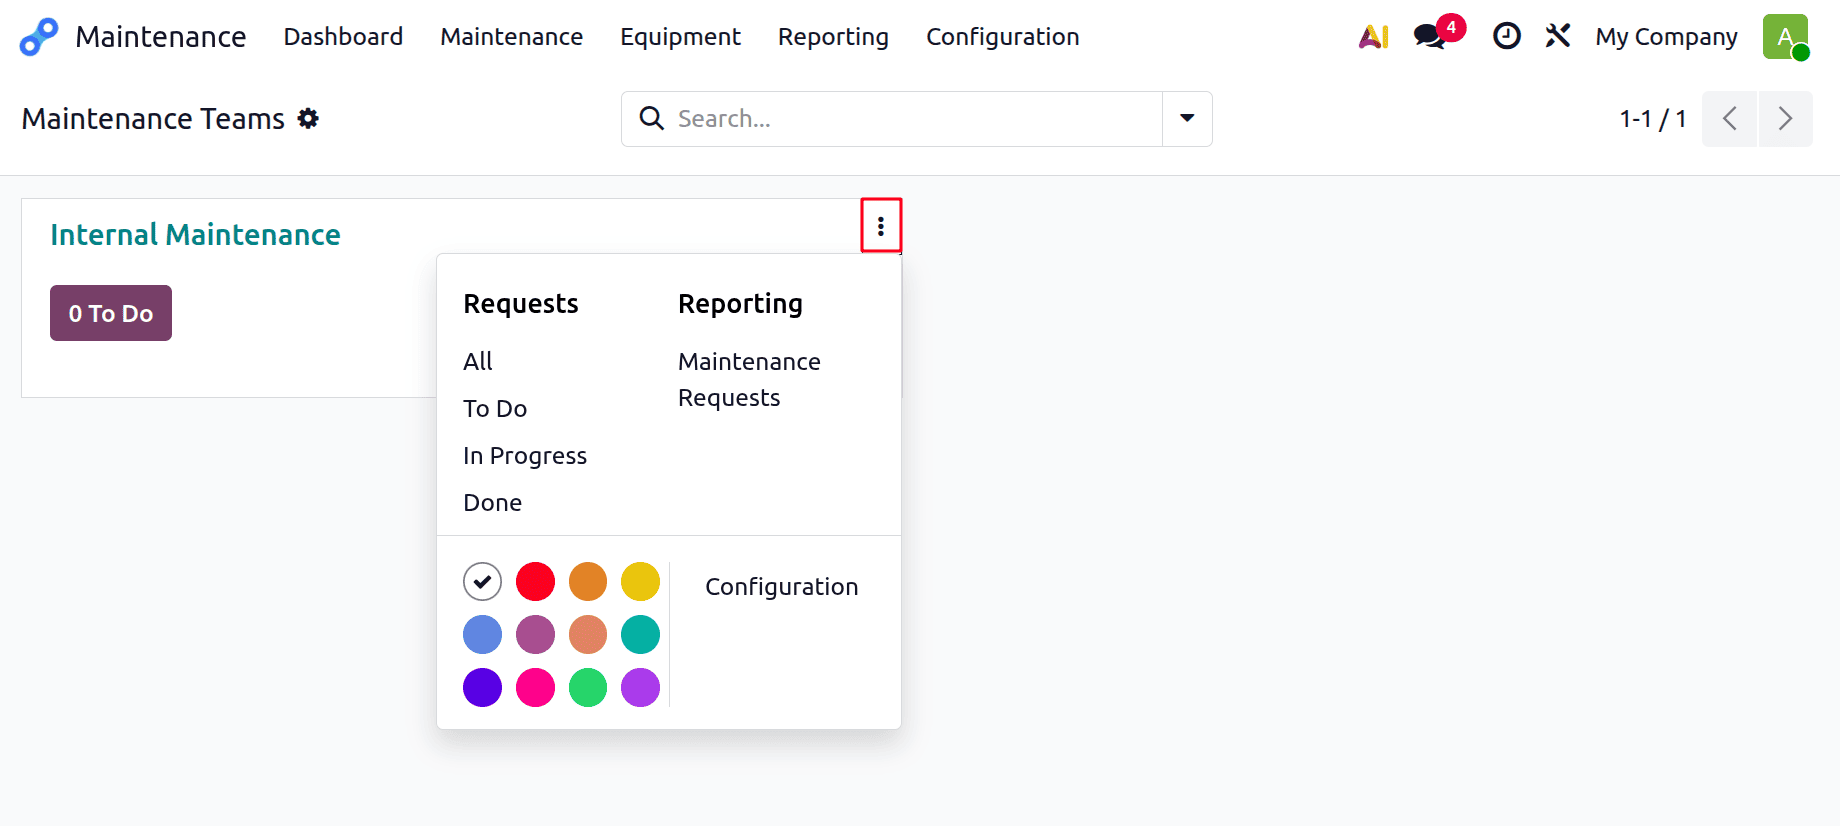
Task: Select To Do requests in the dropdown
Action: [x=495, y=408]
